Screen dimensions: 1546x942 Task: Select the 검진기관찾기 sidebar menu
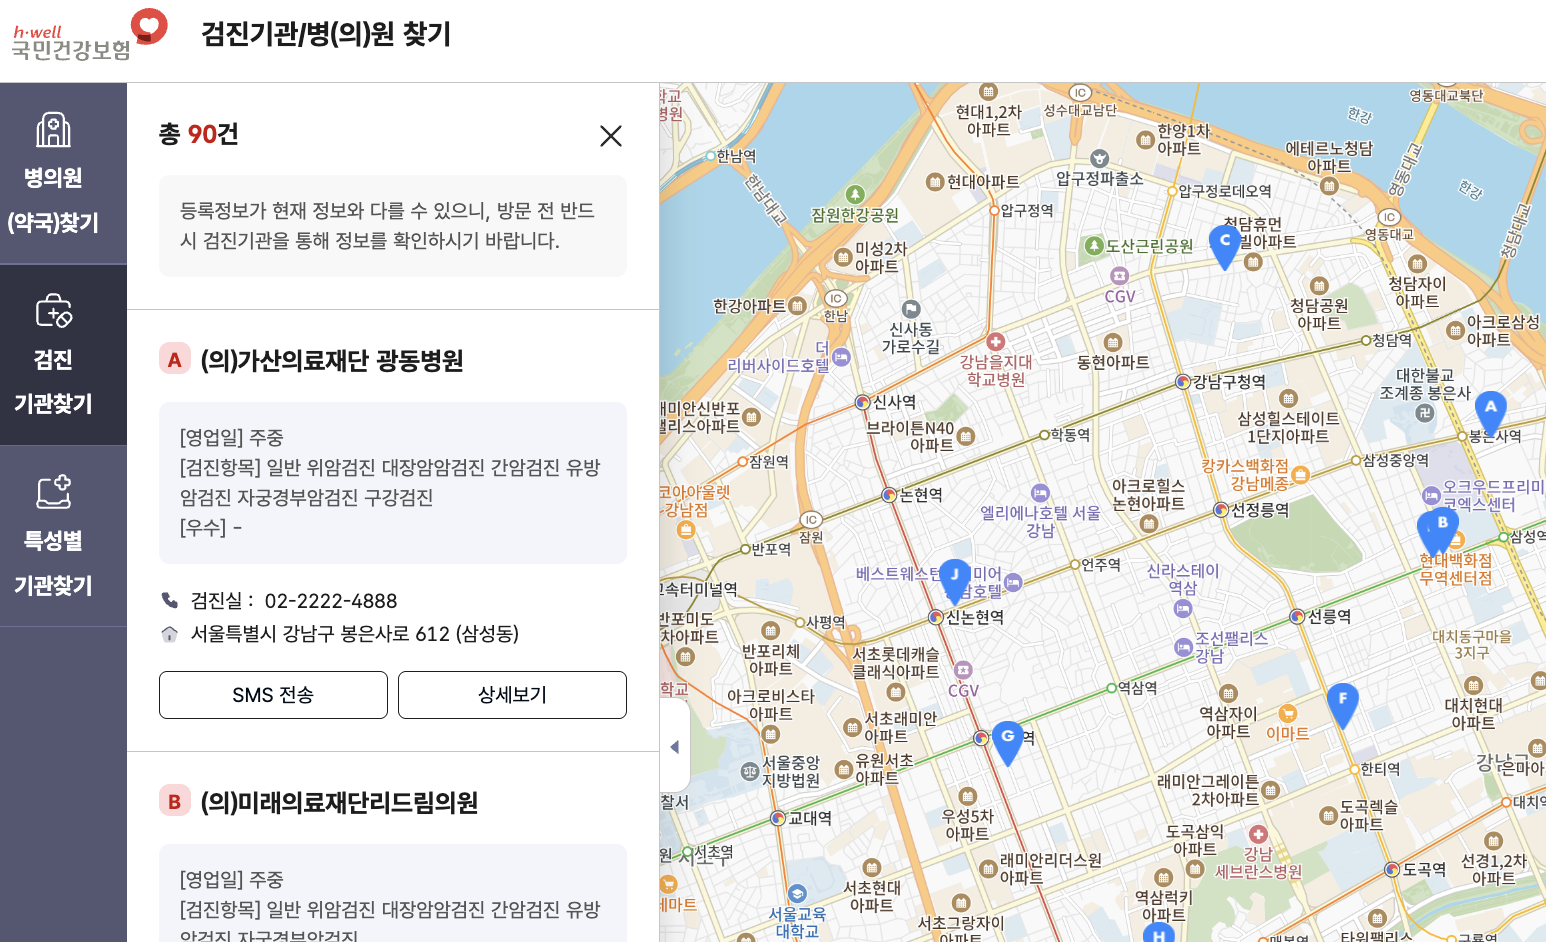coord(63,355)
